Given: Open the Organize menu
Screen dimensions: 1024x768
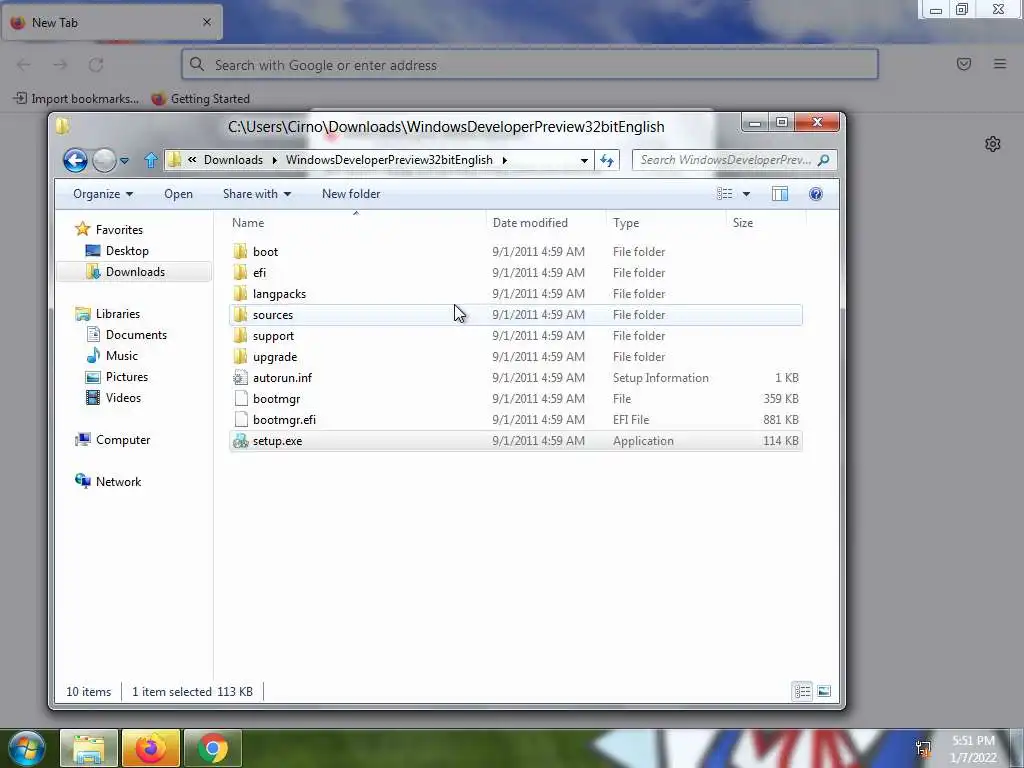Looking at the screenshot, I should 103,194.
